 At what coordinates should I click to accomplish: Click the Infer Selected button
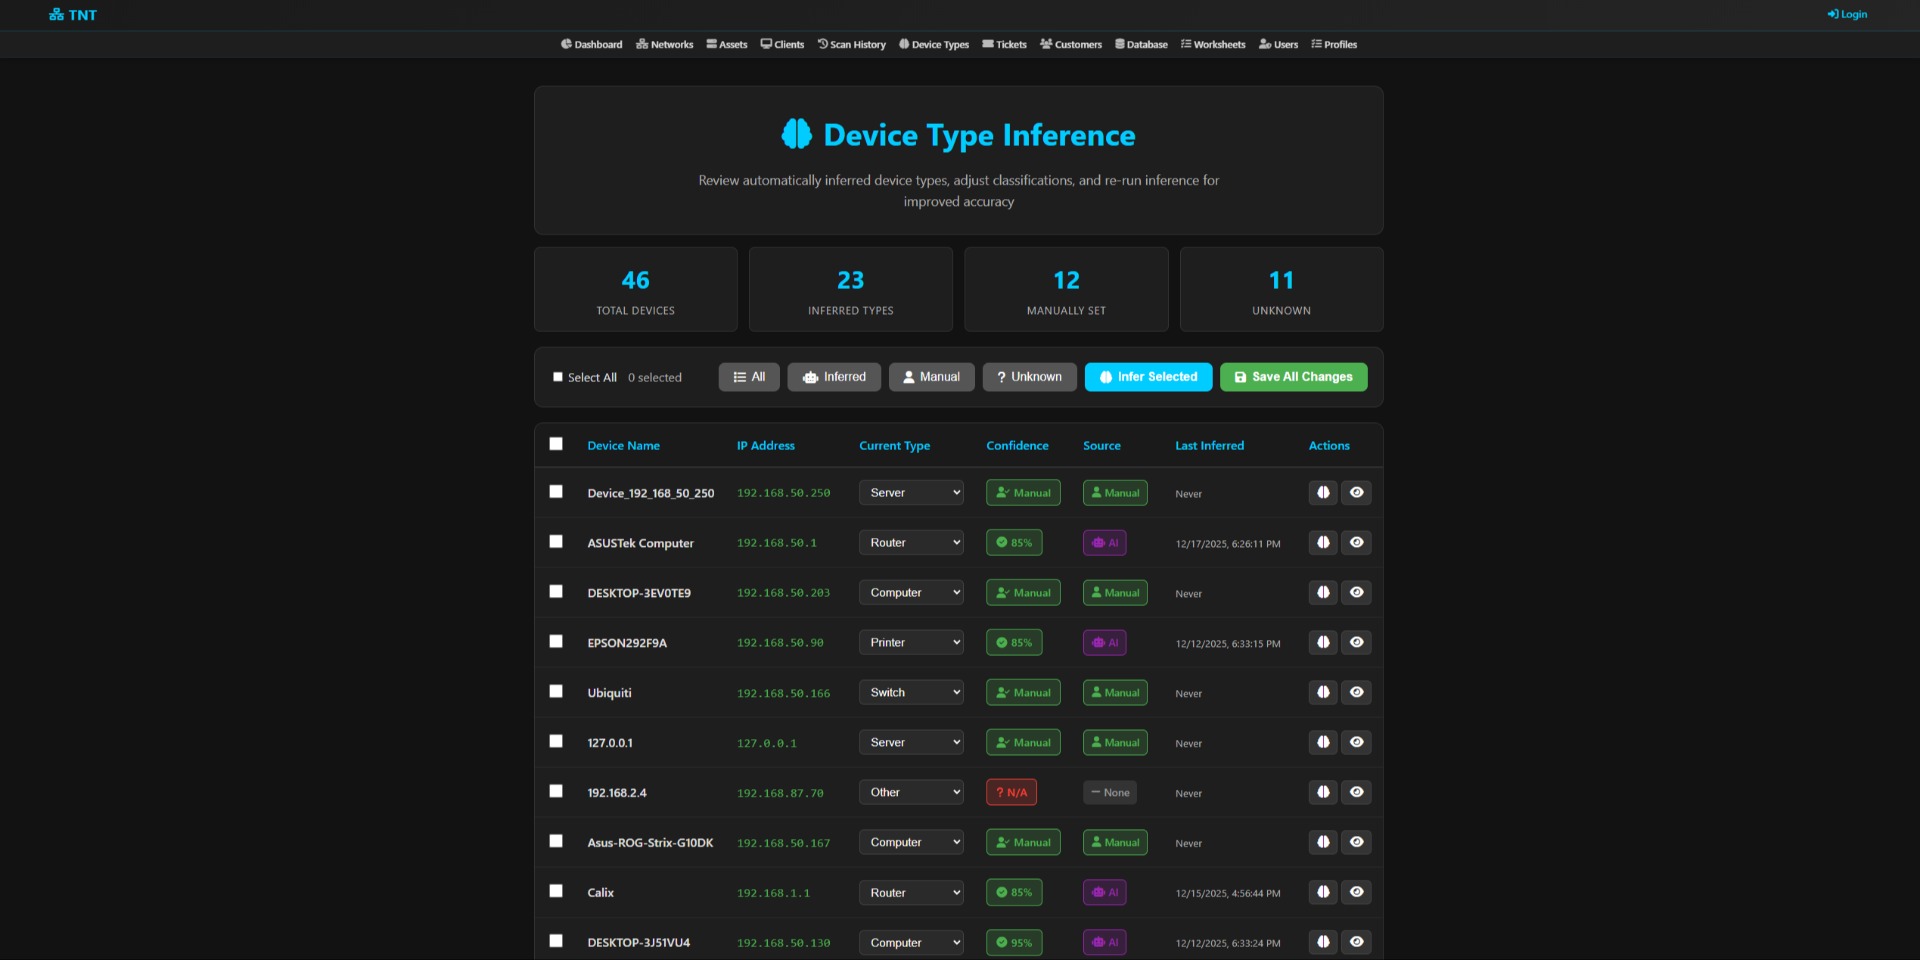point(1148,377)
